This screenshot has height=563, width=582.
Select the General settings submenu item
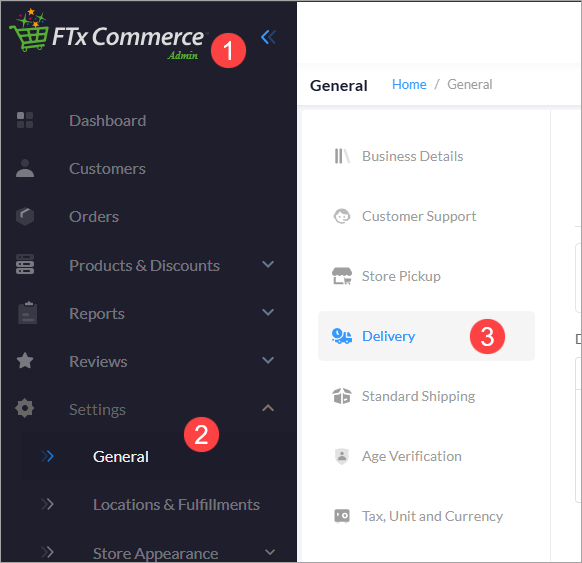(121, 457)
